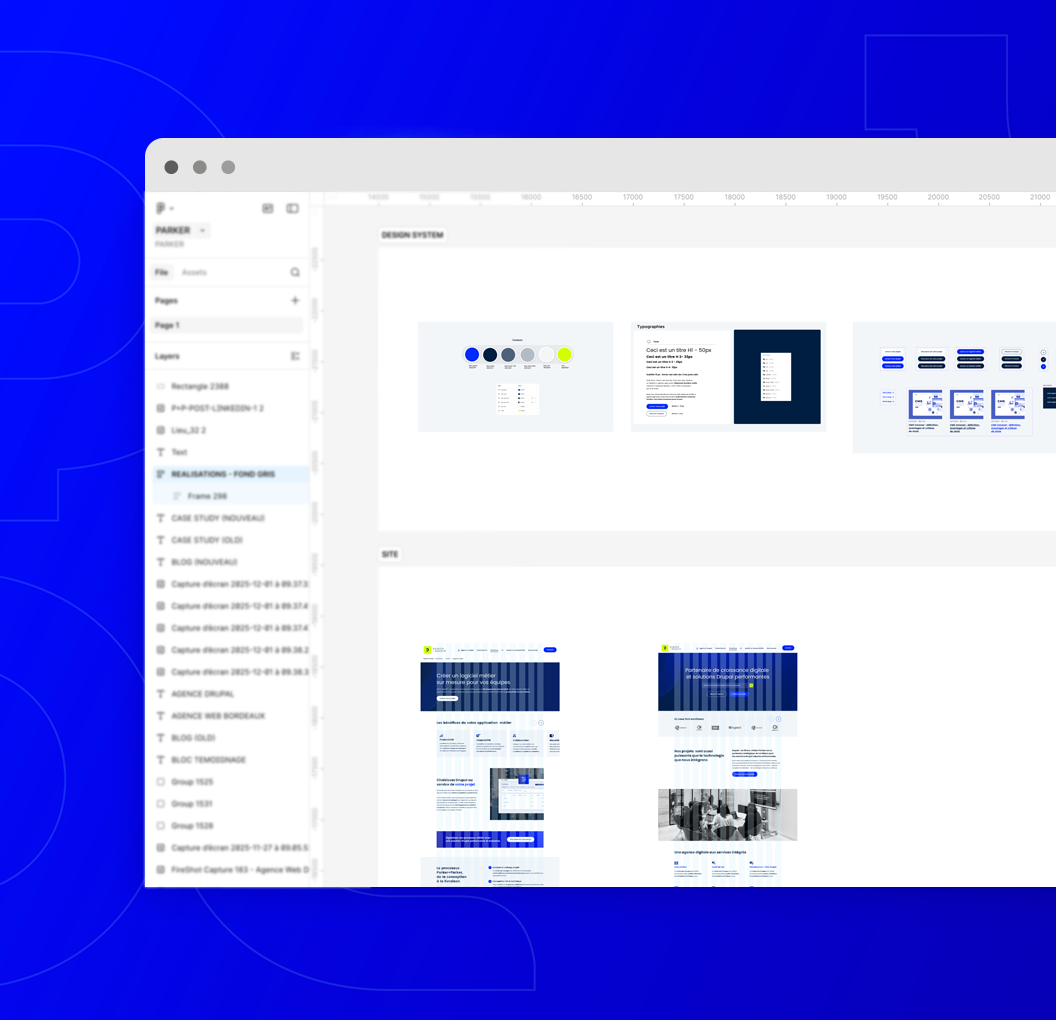Pick the lime yellow color swatch

564,354
